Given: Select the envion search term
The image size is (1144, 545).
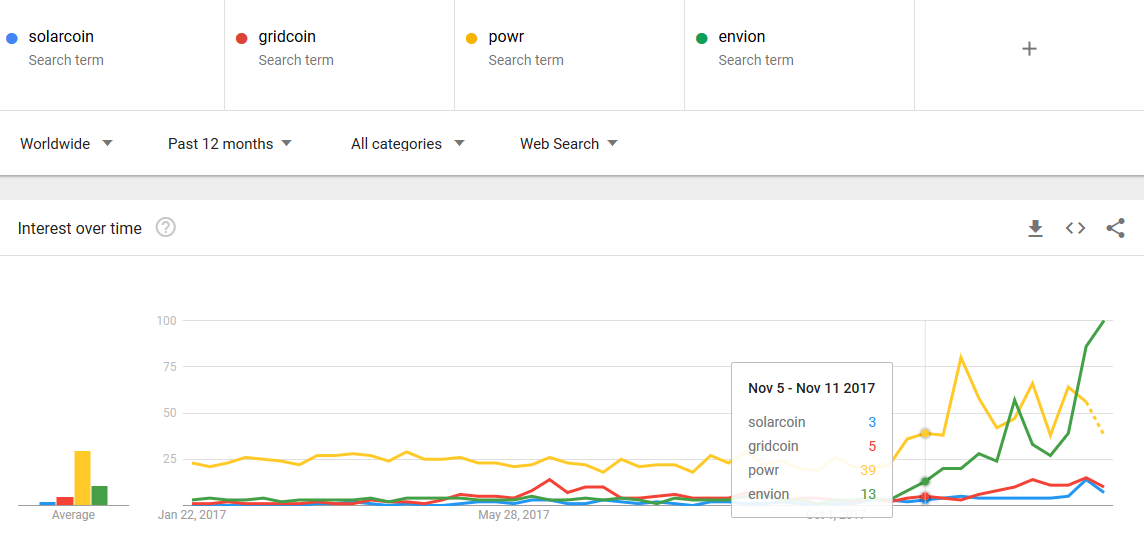Looking at the screenshot, I should (742, 37).
